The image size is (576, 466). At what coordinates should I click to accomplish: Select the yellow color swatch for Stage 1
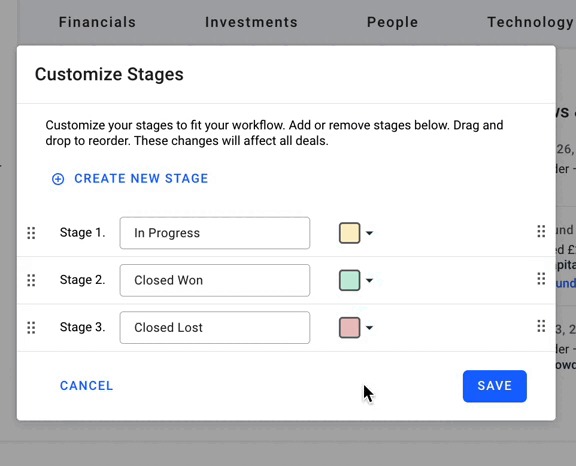tap(349, 233)
